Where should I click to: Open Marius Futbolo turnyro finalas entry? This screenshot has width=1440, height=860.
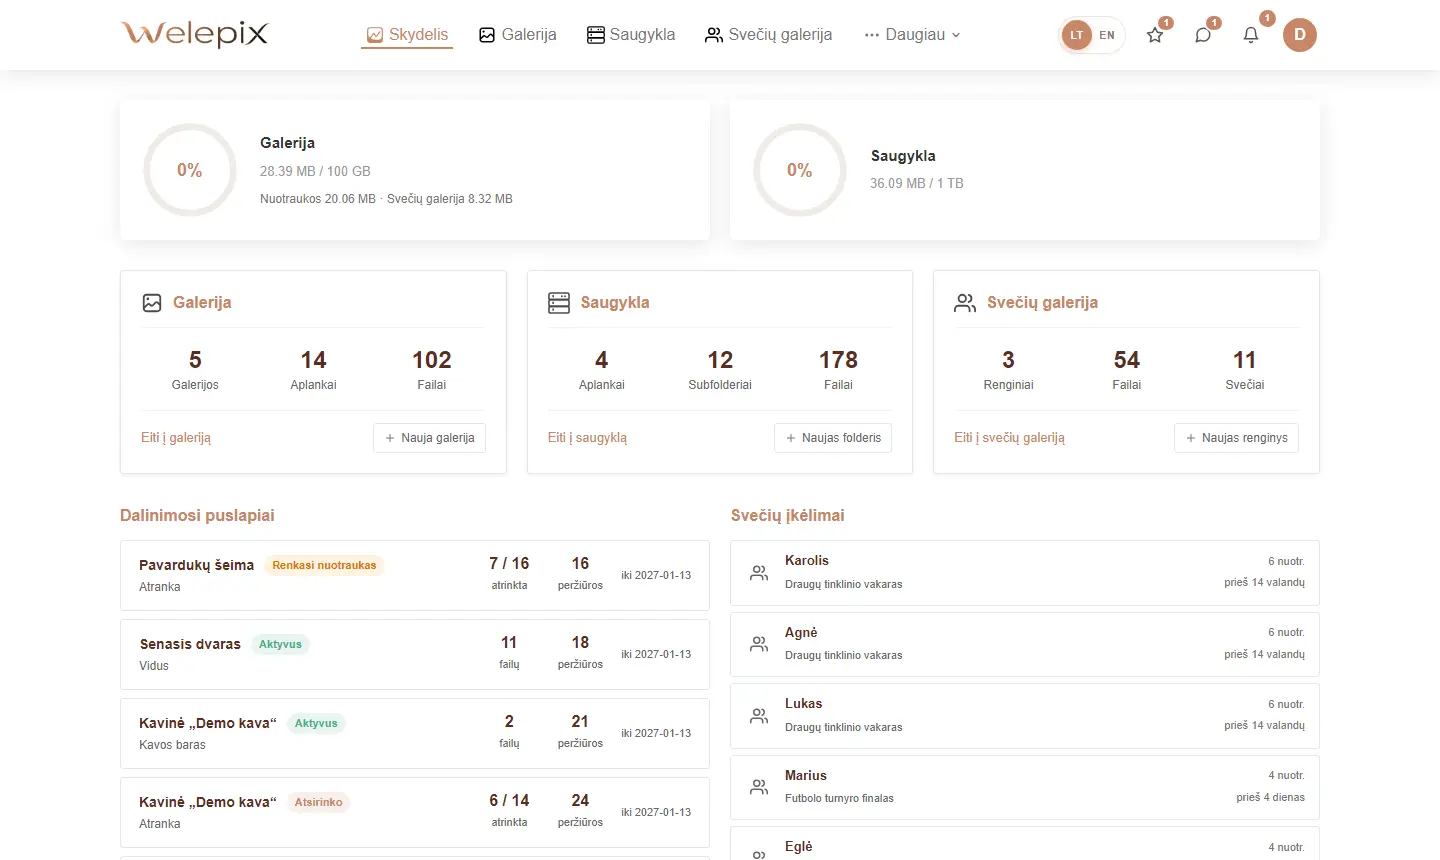[x=1025, y=787]
